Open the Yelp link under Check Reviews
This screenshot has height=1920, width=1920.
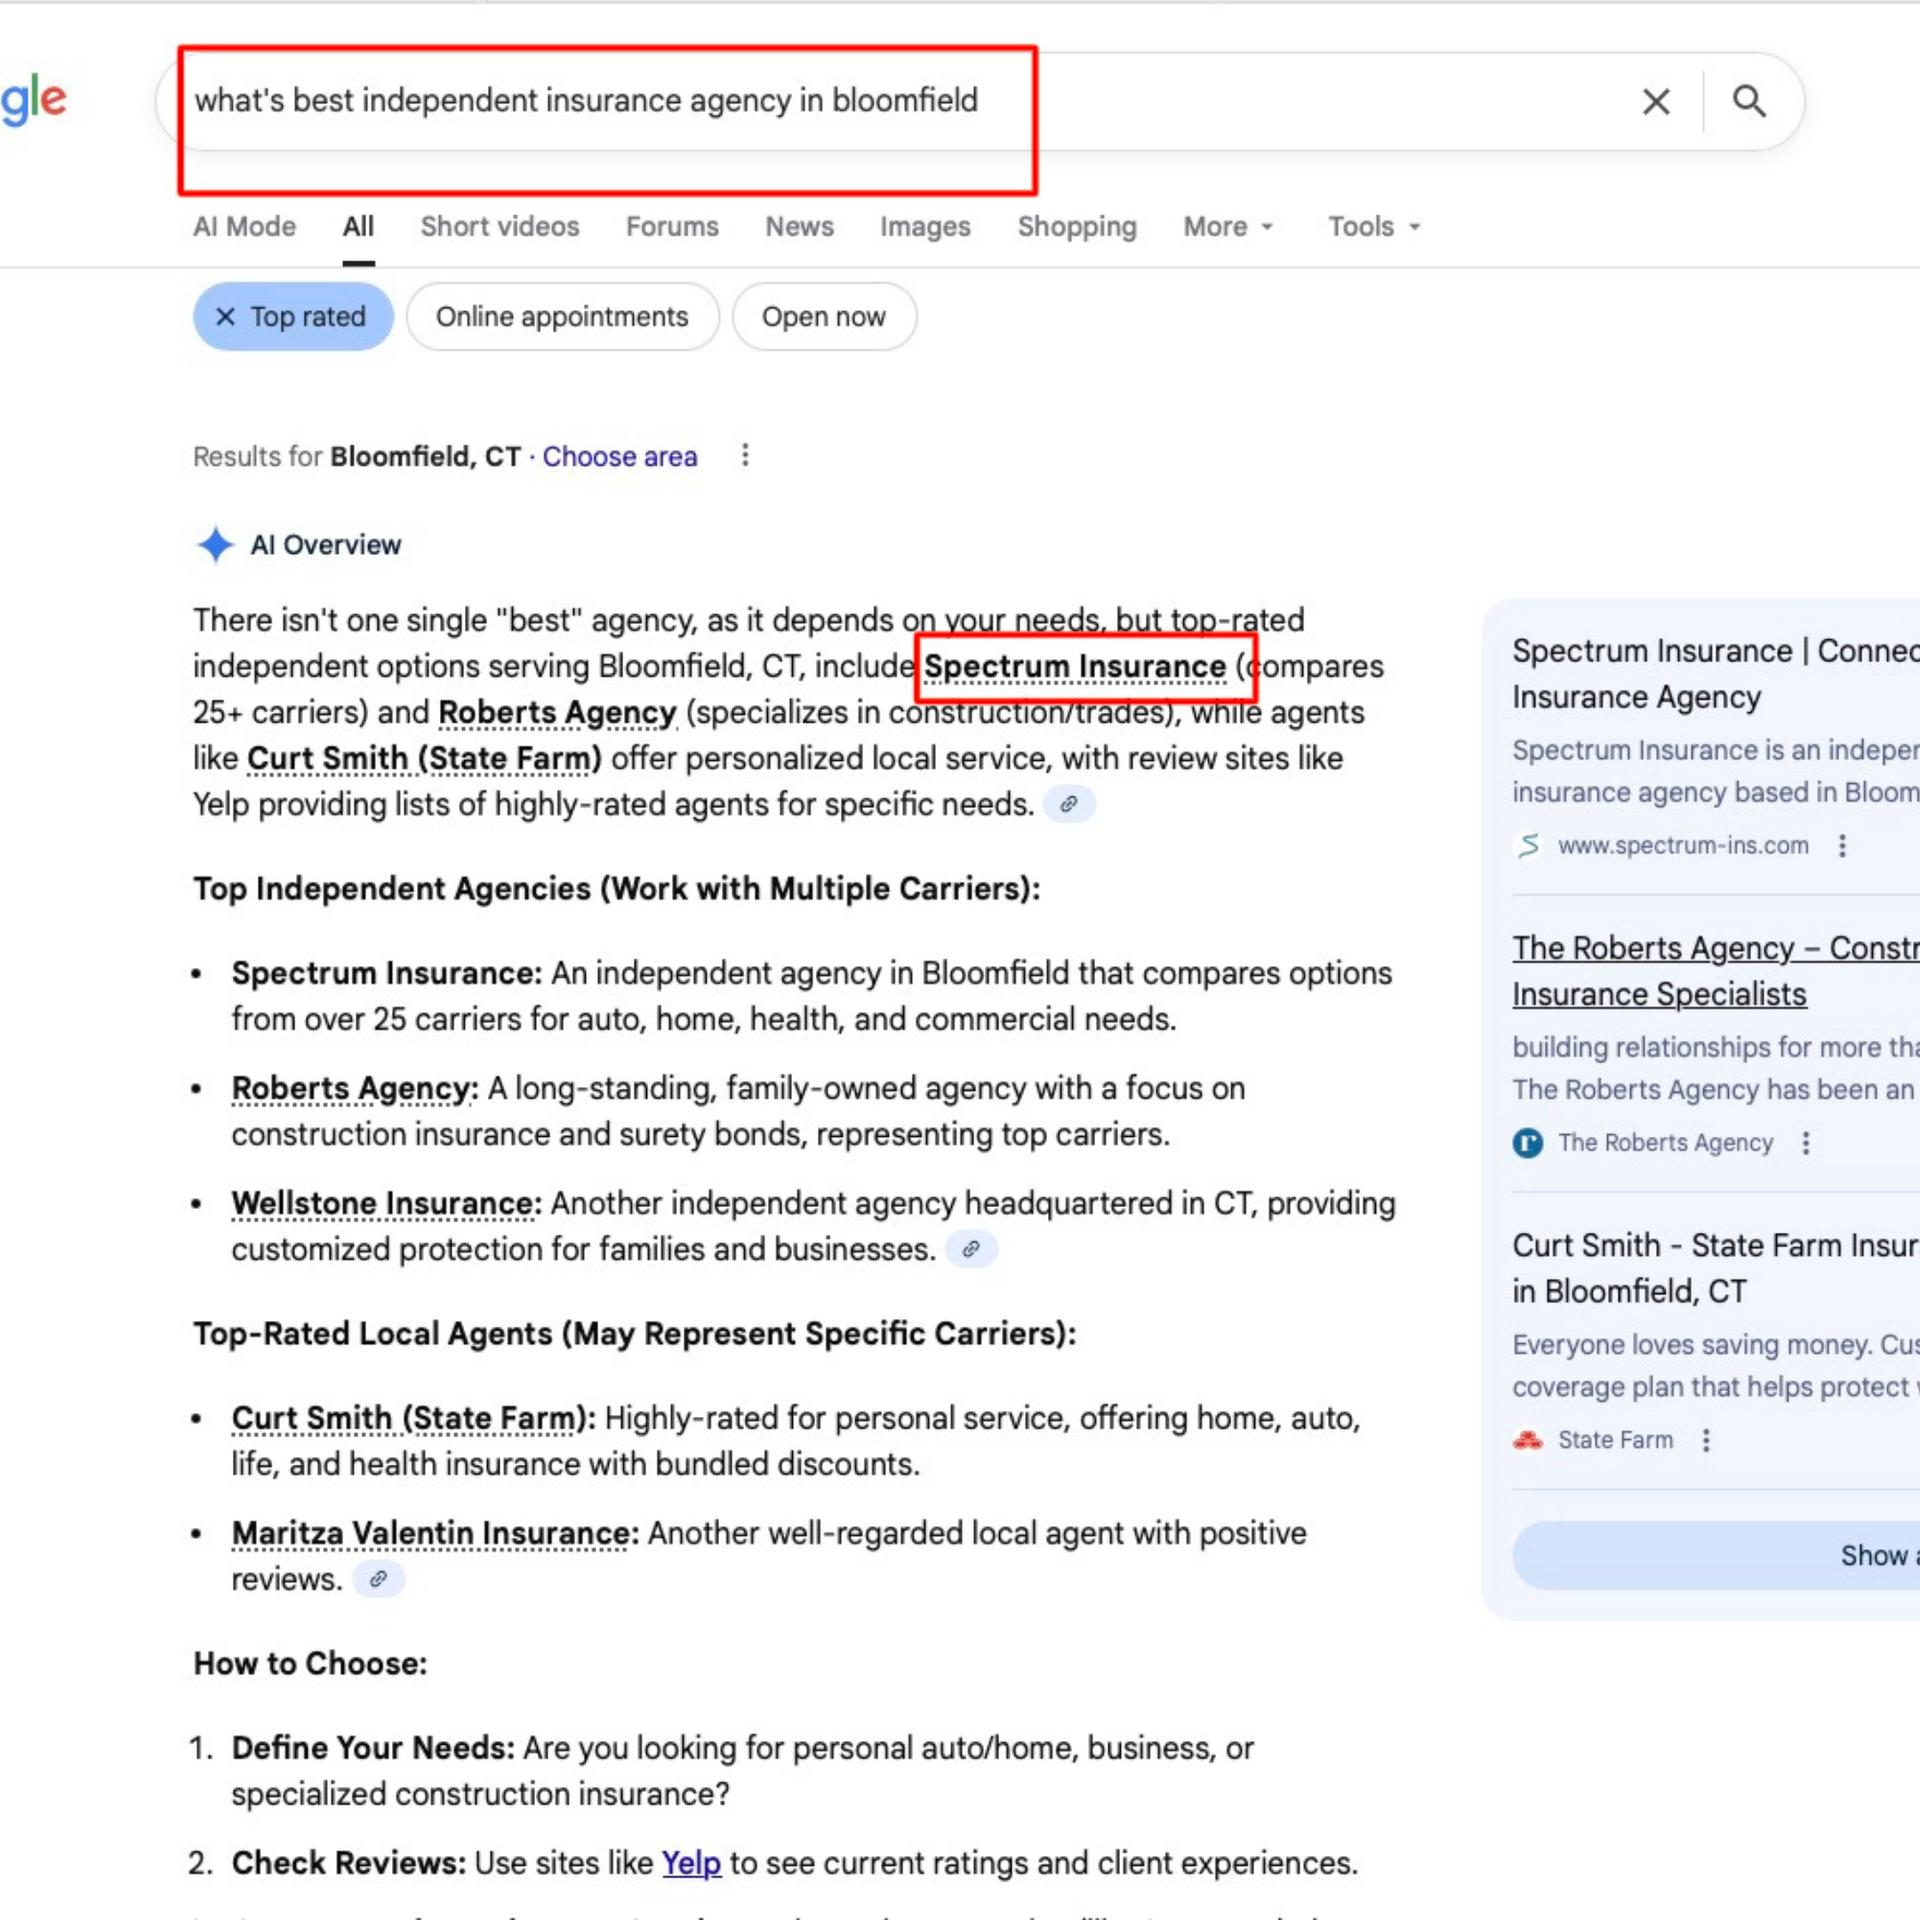coord(691,1863)
